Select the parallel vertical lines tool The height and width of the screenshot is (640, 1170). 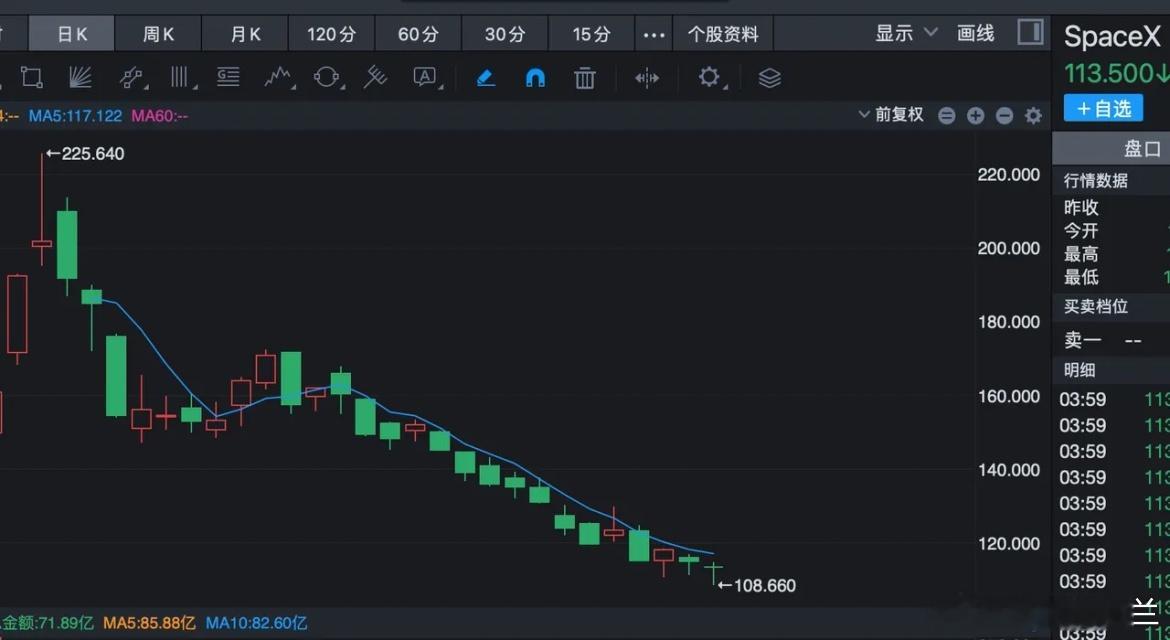(180, 78)
